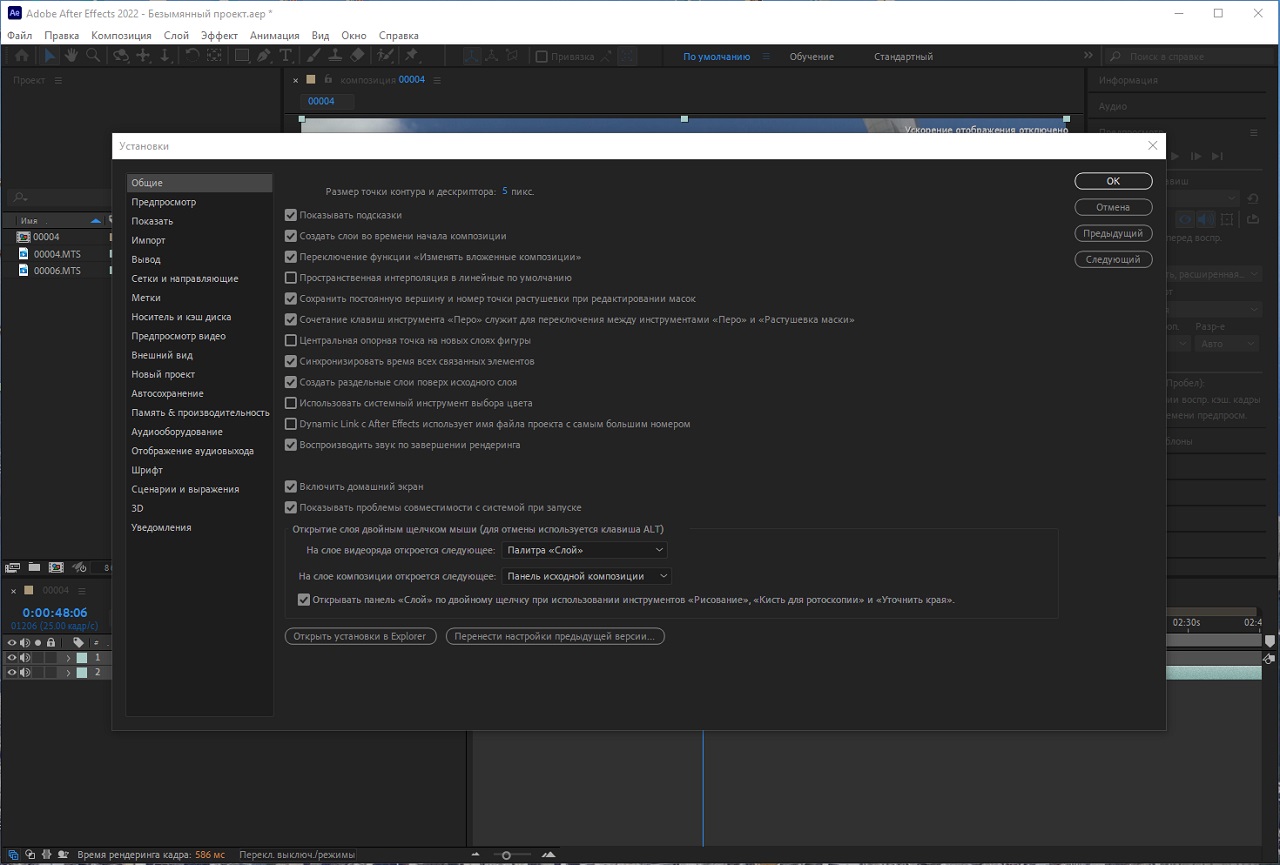Click the Home icon in toolbar

click(21, 56)
